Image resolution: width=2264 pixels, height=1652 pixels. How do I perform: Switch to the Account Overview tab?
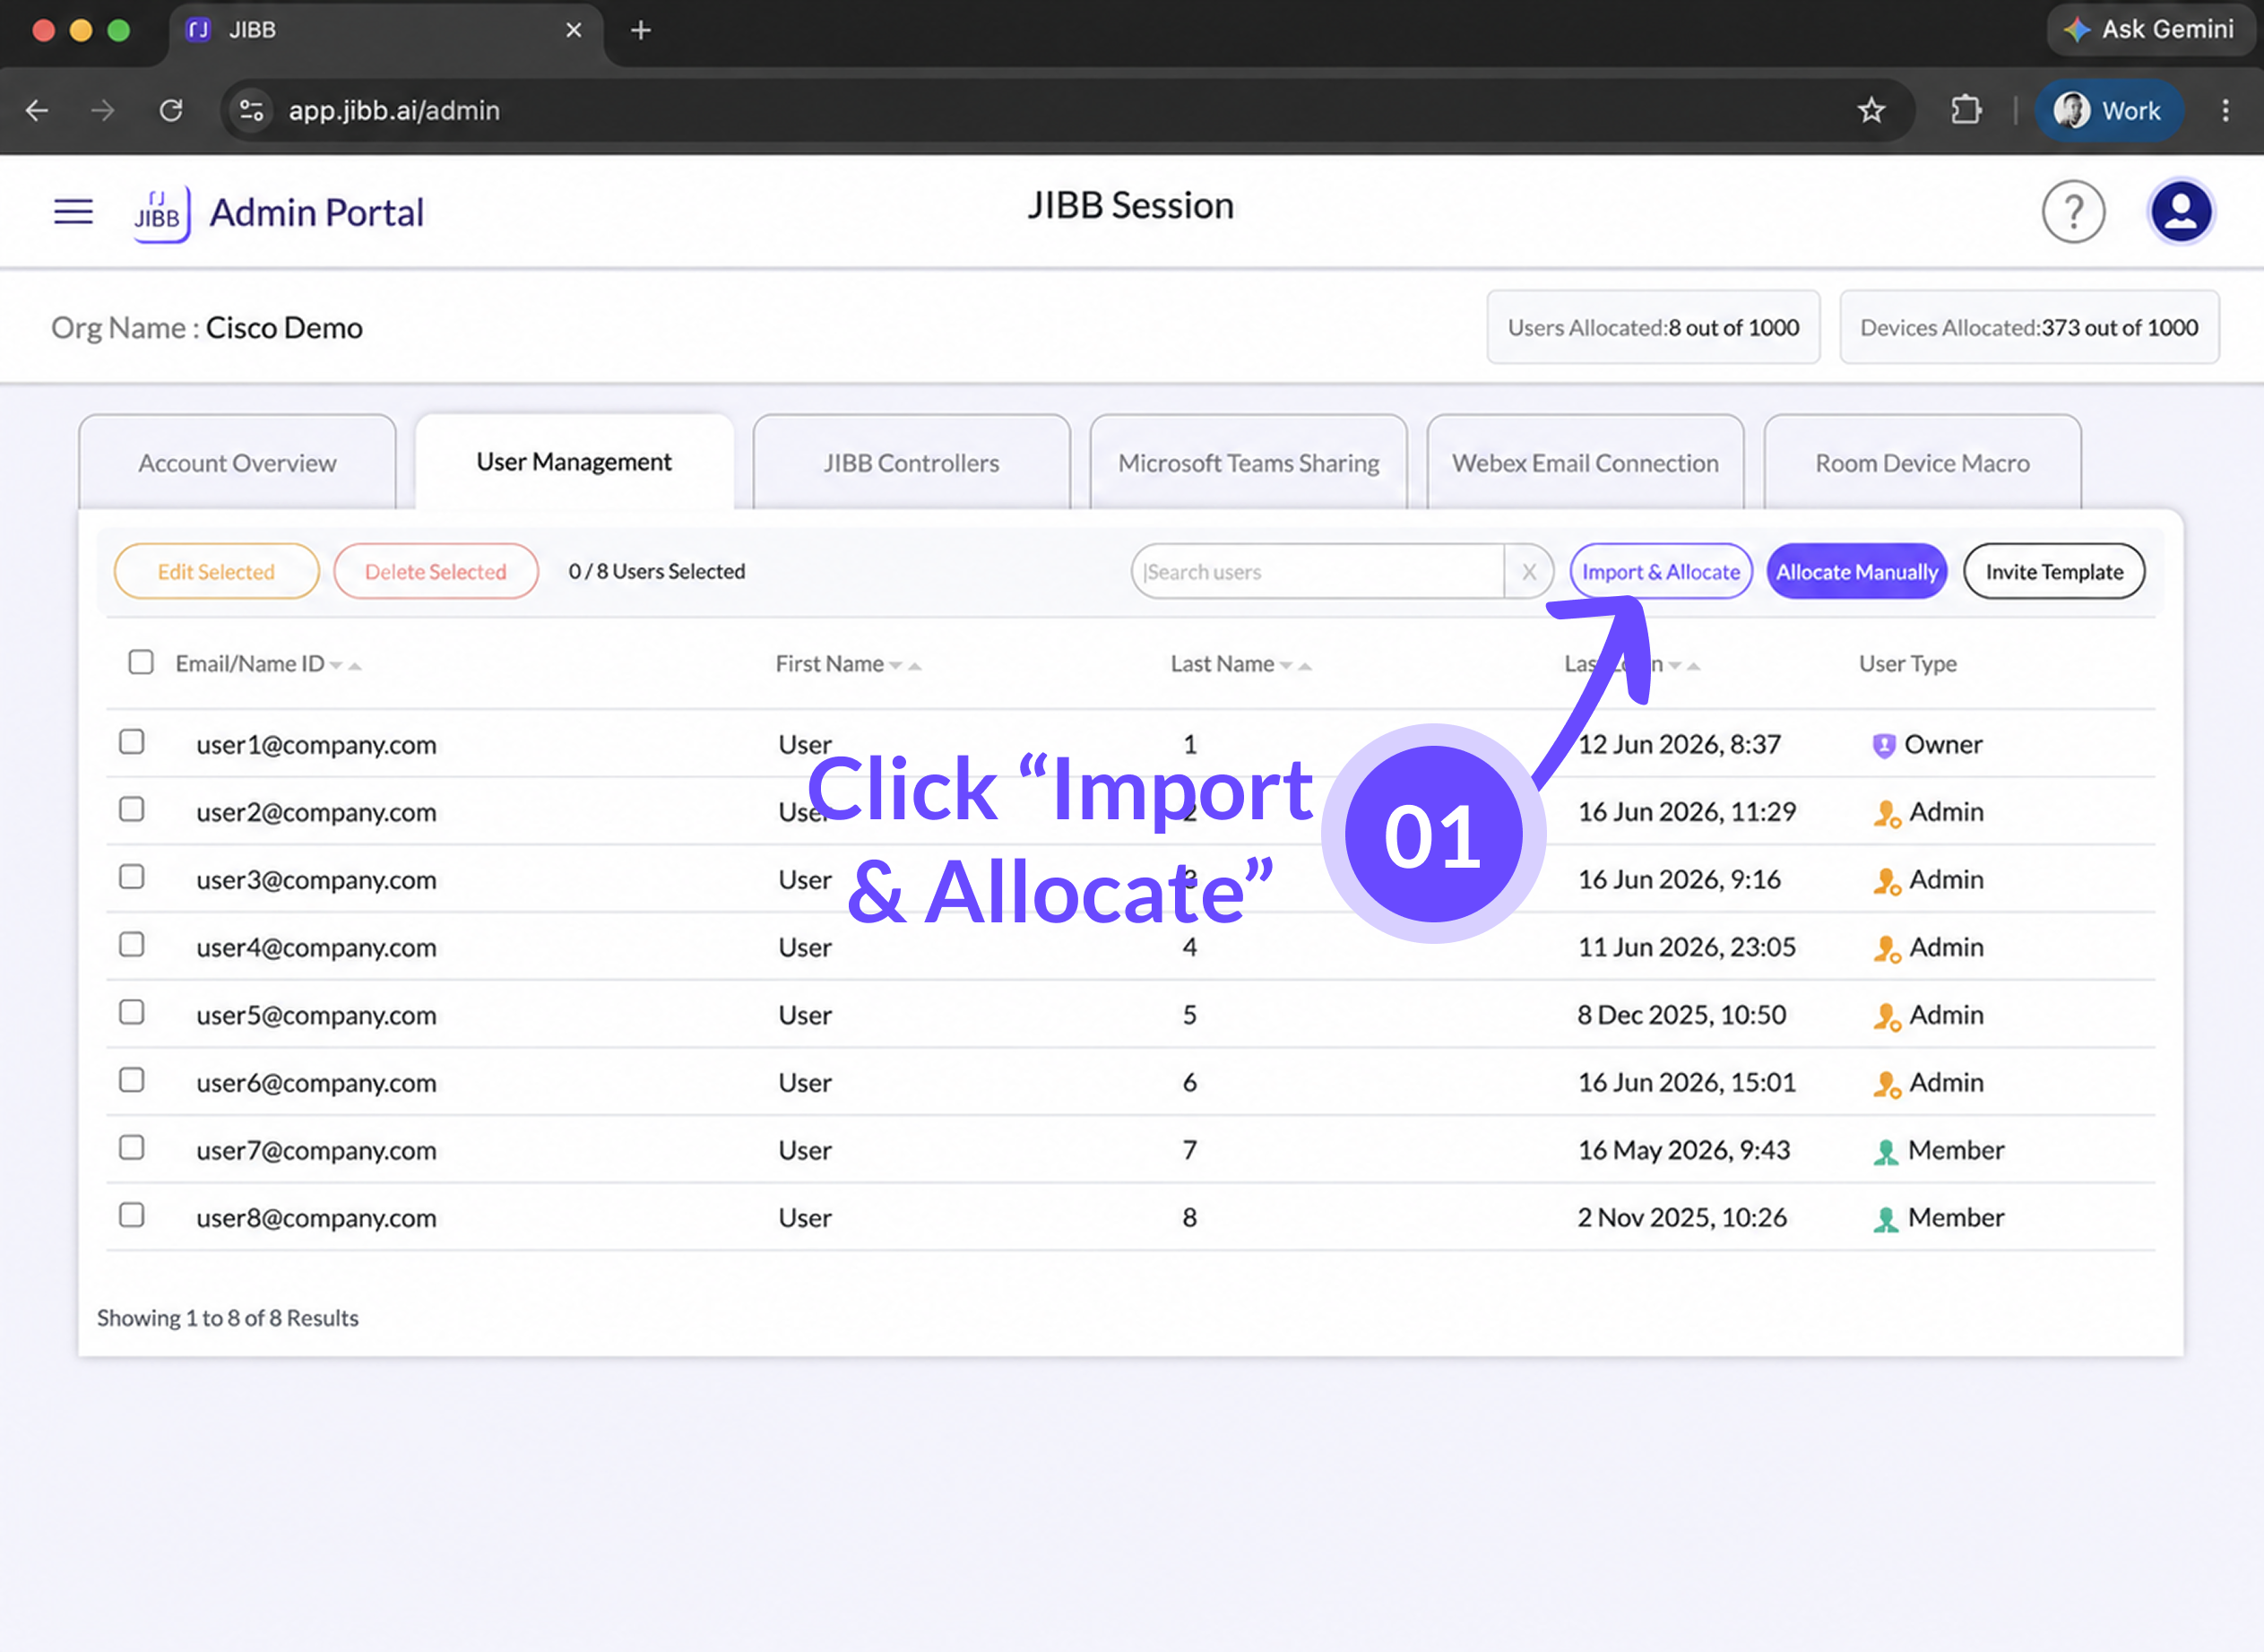[x=237, y=463]
